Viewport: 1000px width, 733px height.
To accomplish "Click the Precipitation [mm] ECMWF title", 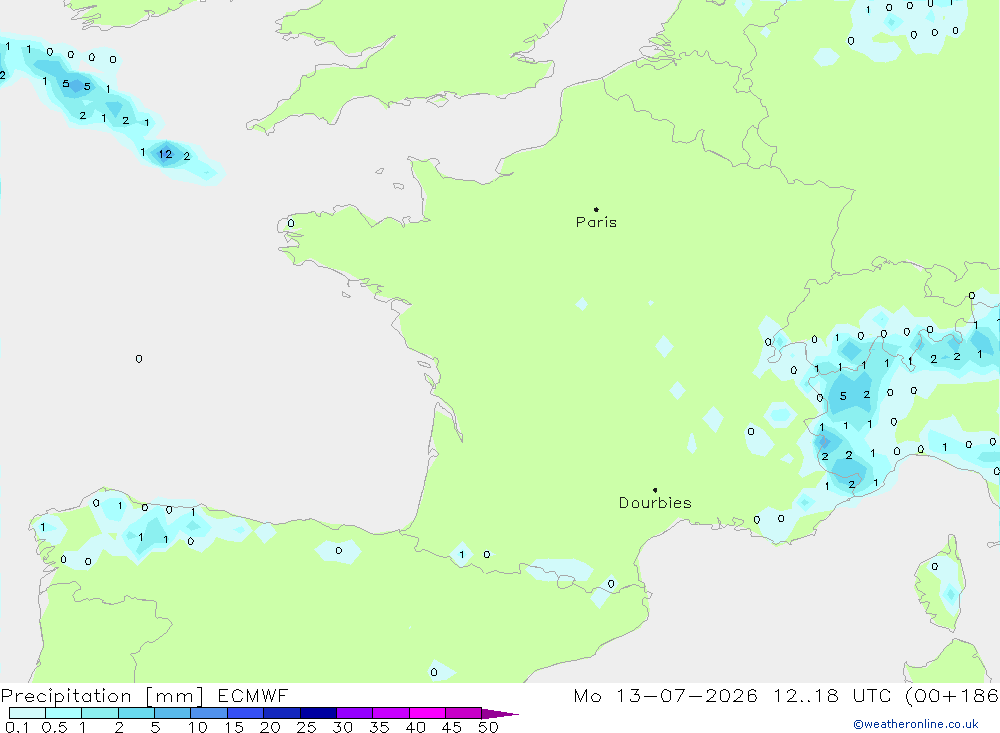I will 144,695.
